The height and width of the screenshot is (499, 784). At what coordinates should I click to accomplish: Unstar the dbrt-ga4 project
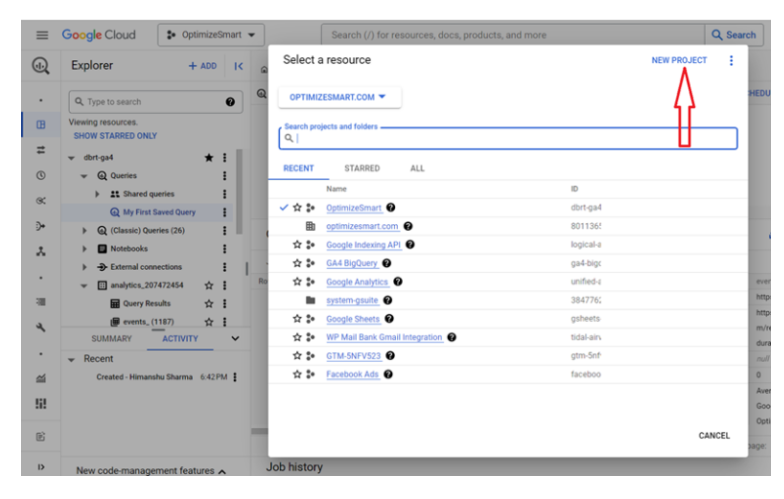(209, 158)
